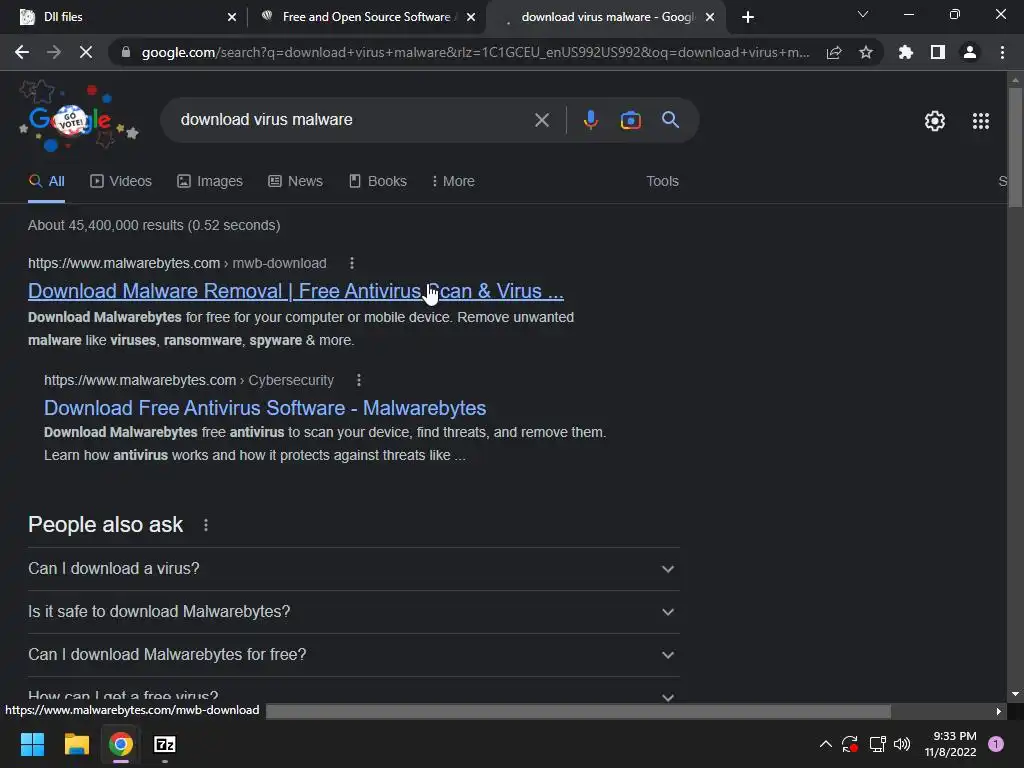Open 7-Zip from the taskbar

coord(165,744)
